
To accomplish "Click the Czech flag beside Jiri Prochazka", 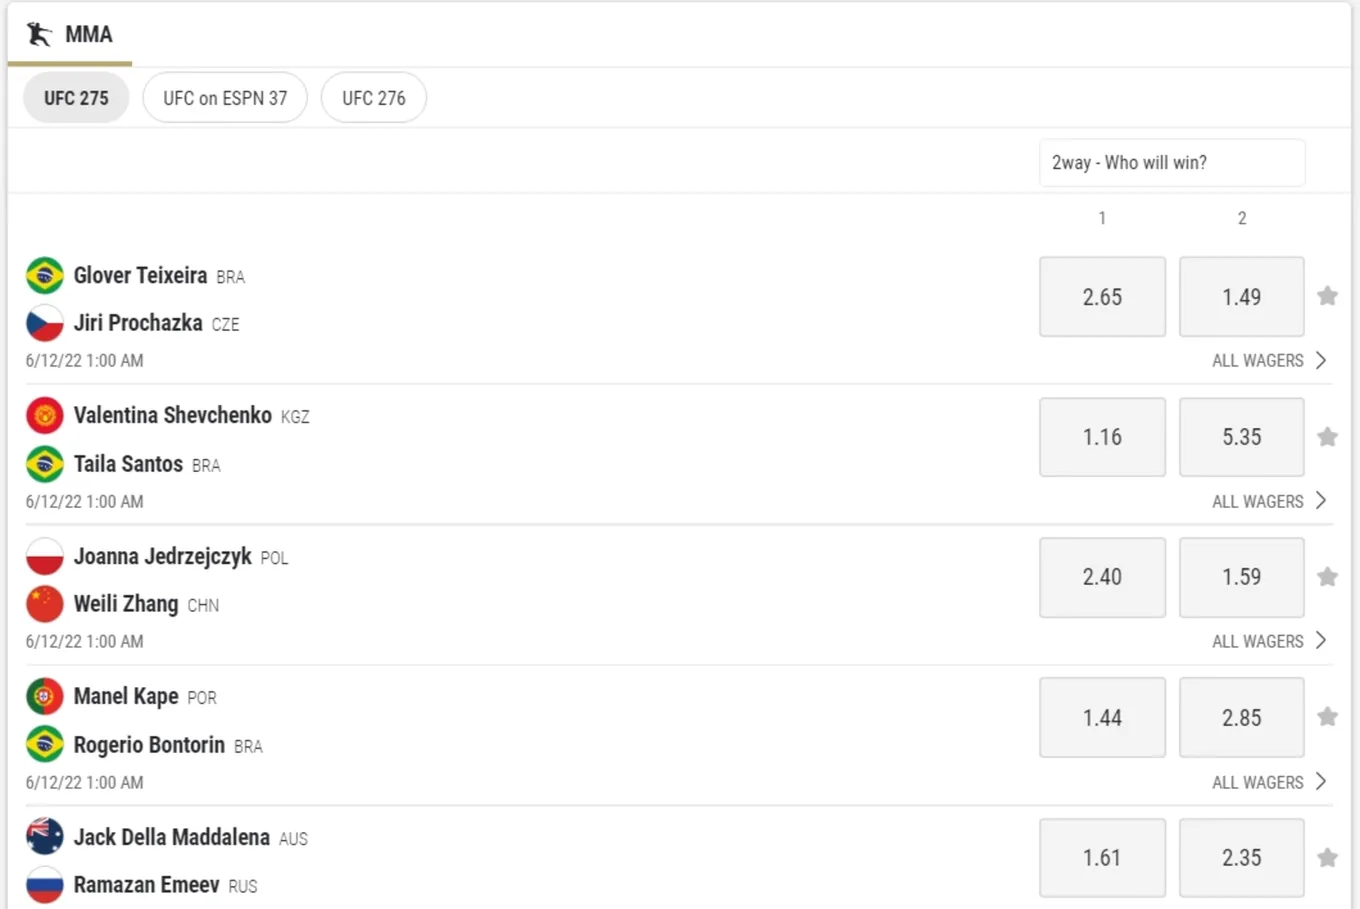I will [45, 323].
